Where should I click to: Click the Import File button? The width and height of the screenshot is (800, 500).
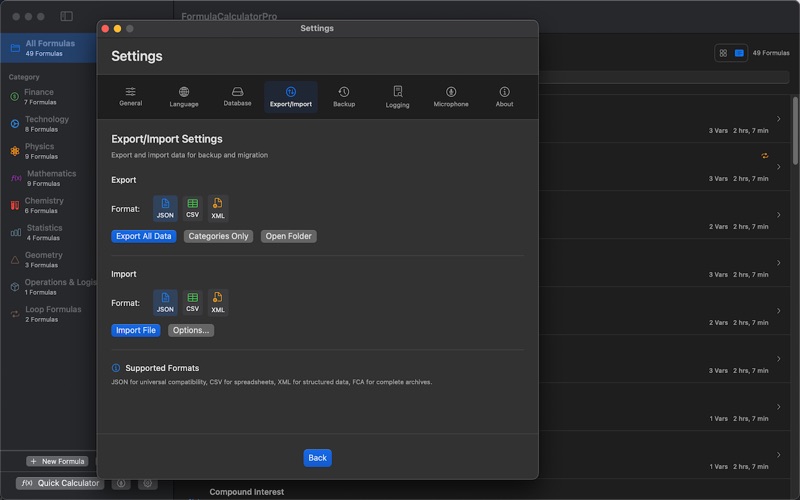coord(136,330)
